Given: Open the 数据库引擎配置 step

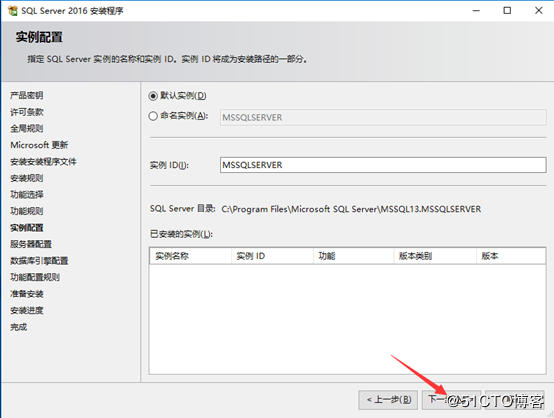Looking at the screenshot, I should click(39, 261).
